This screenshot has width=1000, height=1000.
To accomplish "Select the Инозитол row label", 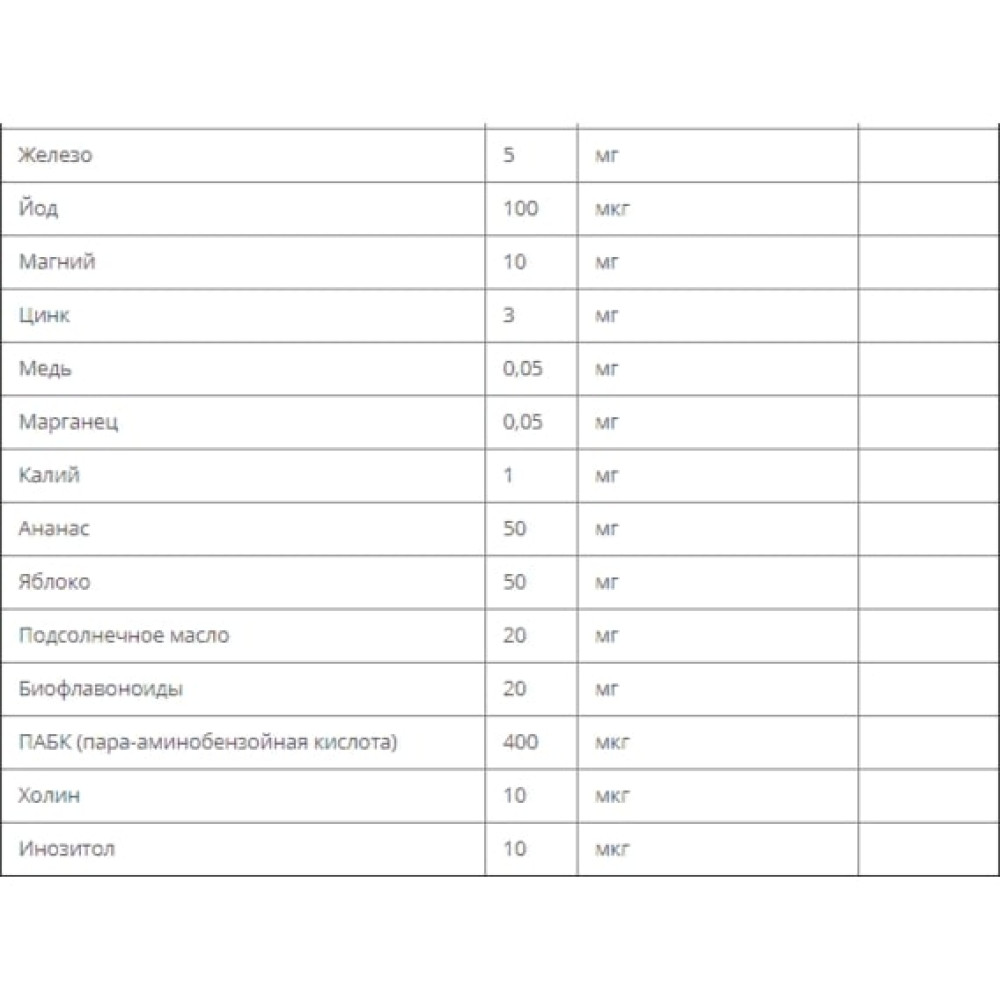I will coord(67,849).
